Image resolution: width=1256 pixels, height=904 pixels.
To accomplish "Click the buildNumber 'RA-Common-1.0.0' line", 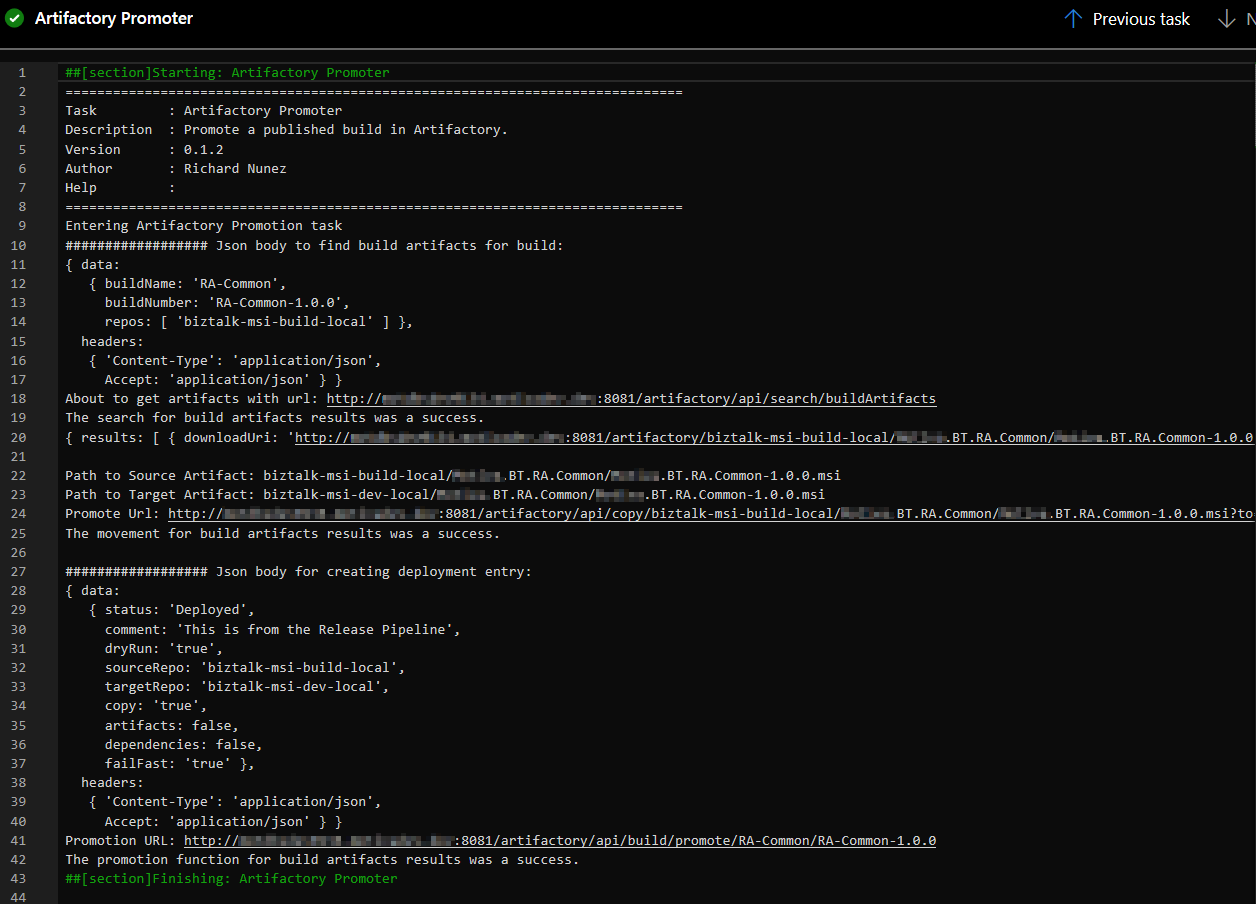I will (x=227, y=303).
